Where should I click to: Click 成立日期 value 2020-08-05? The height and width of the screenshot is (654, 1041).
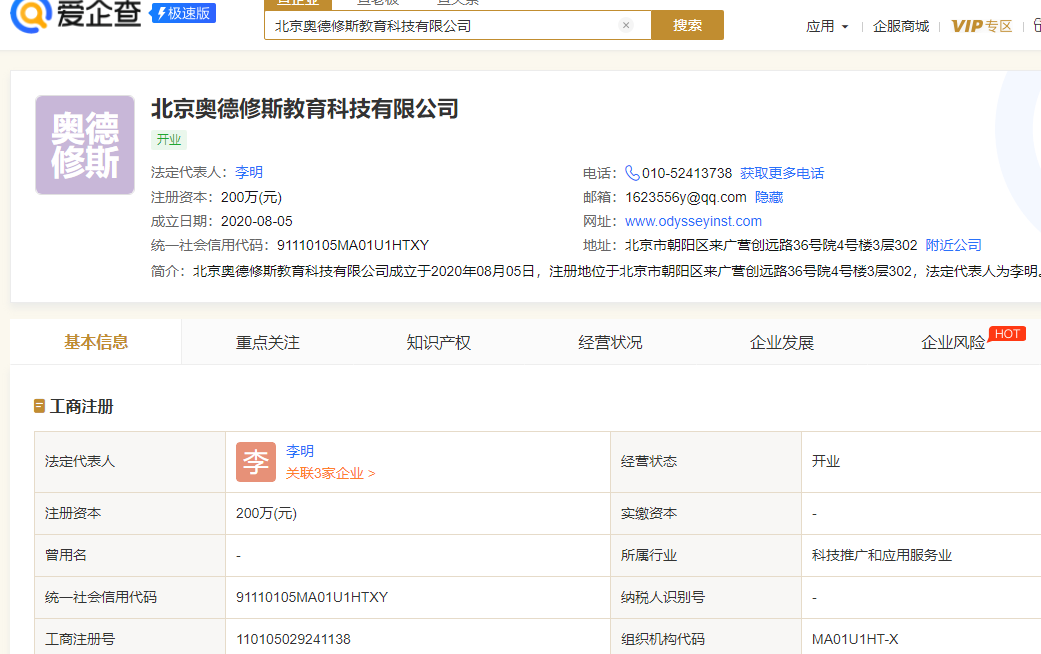click(256, 221)
